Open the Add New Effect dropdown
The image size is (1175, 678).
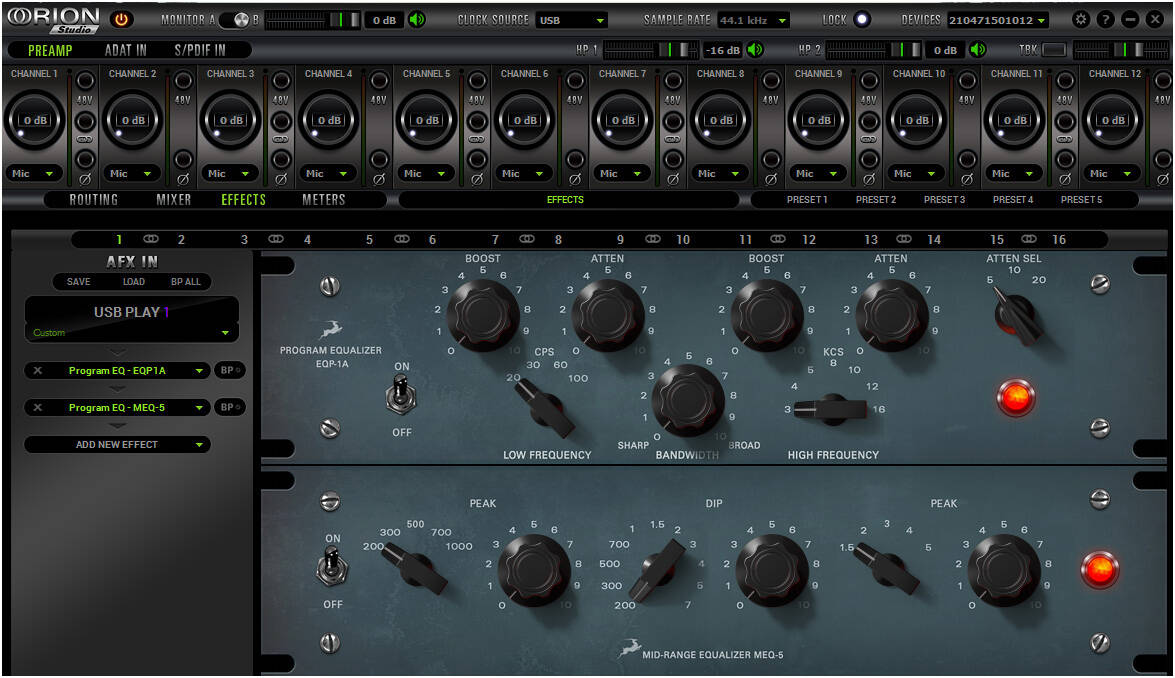click(x=117, y=444)
